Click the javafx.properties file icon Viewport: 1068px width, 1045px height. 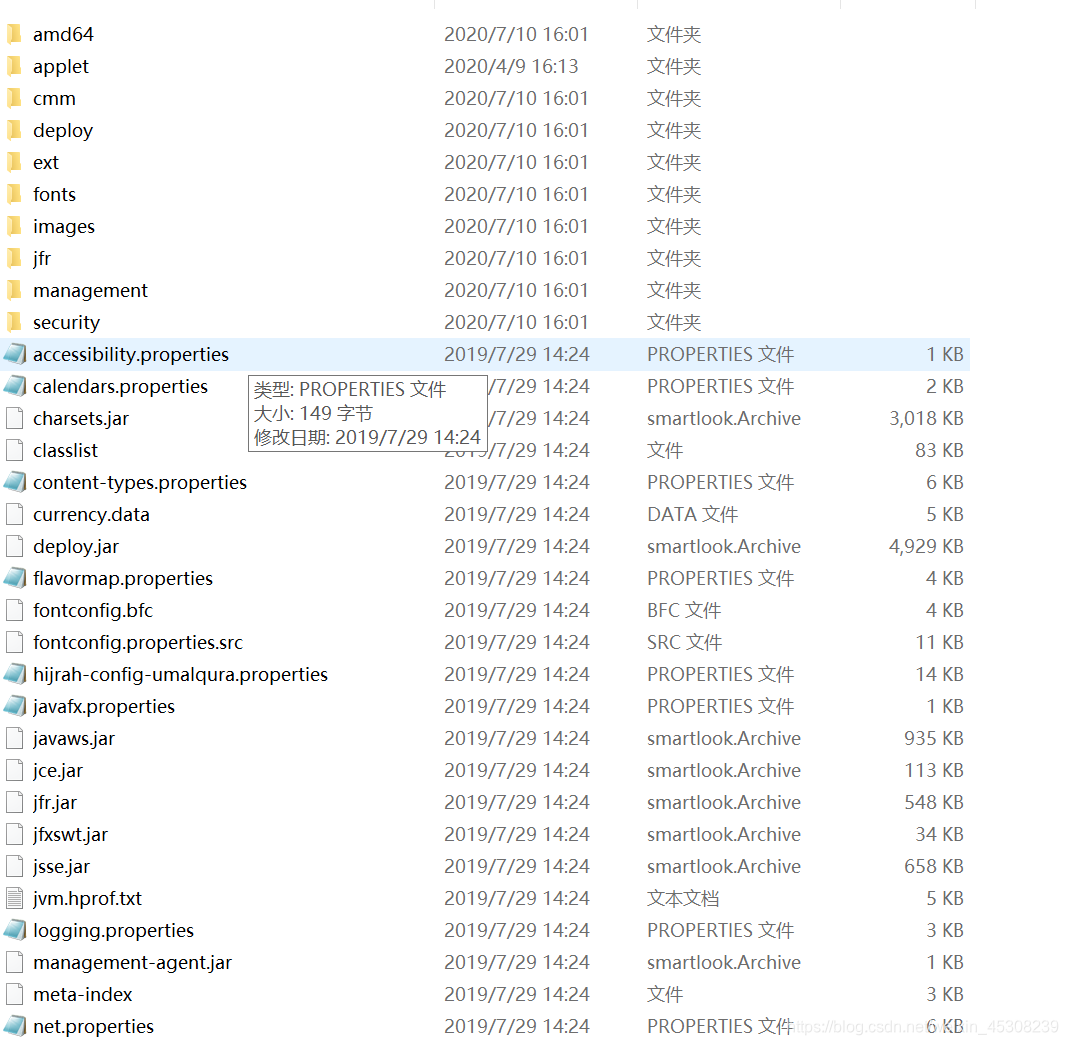tap(14, 706)
